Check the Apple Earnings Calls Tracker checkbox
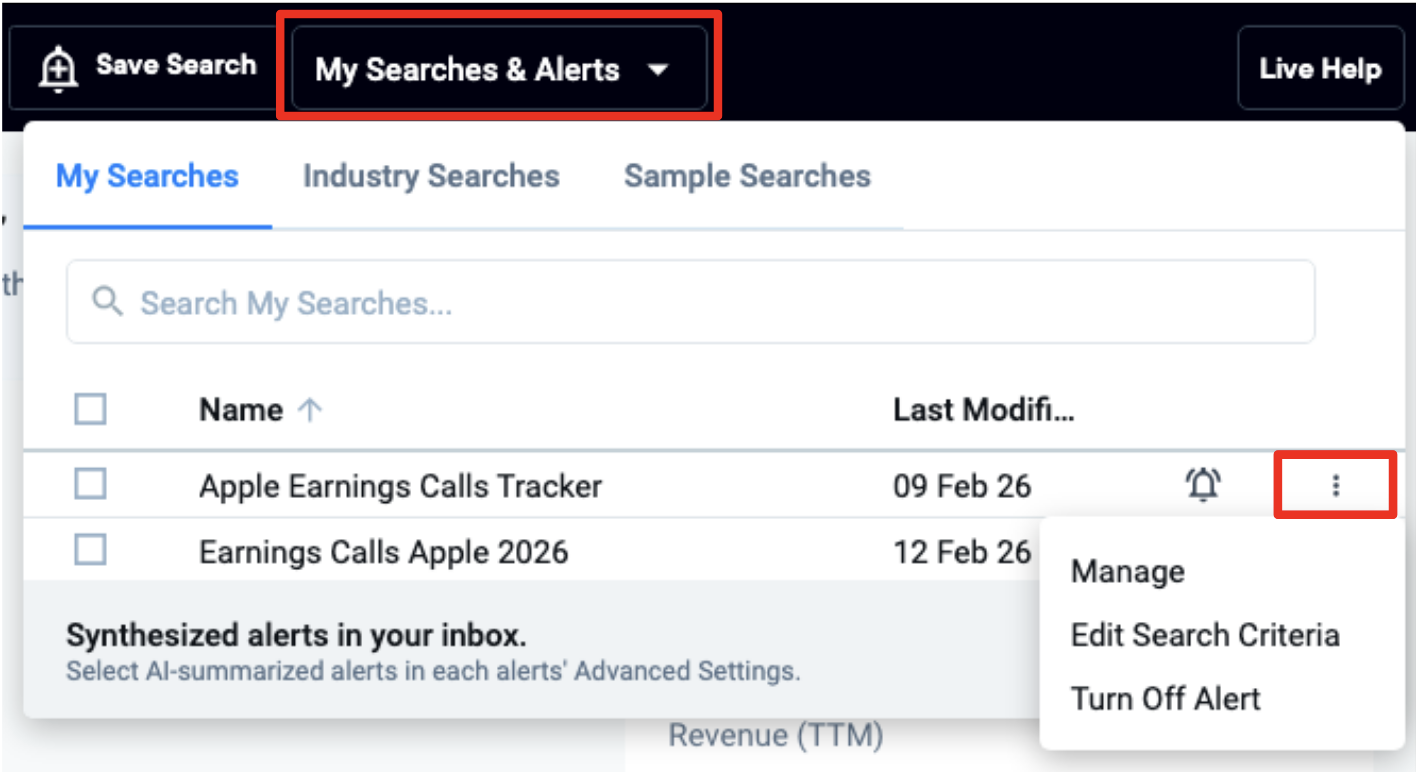The image size is (1416, 772). [x=90, y=485]
